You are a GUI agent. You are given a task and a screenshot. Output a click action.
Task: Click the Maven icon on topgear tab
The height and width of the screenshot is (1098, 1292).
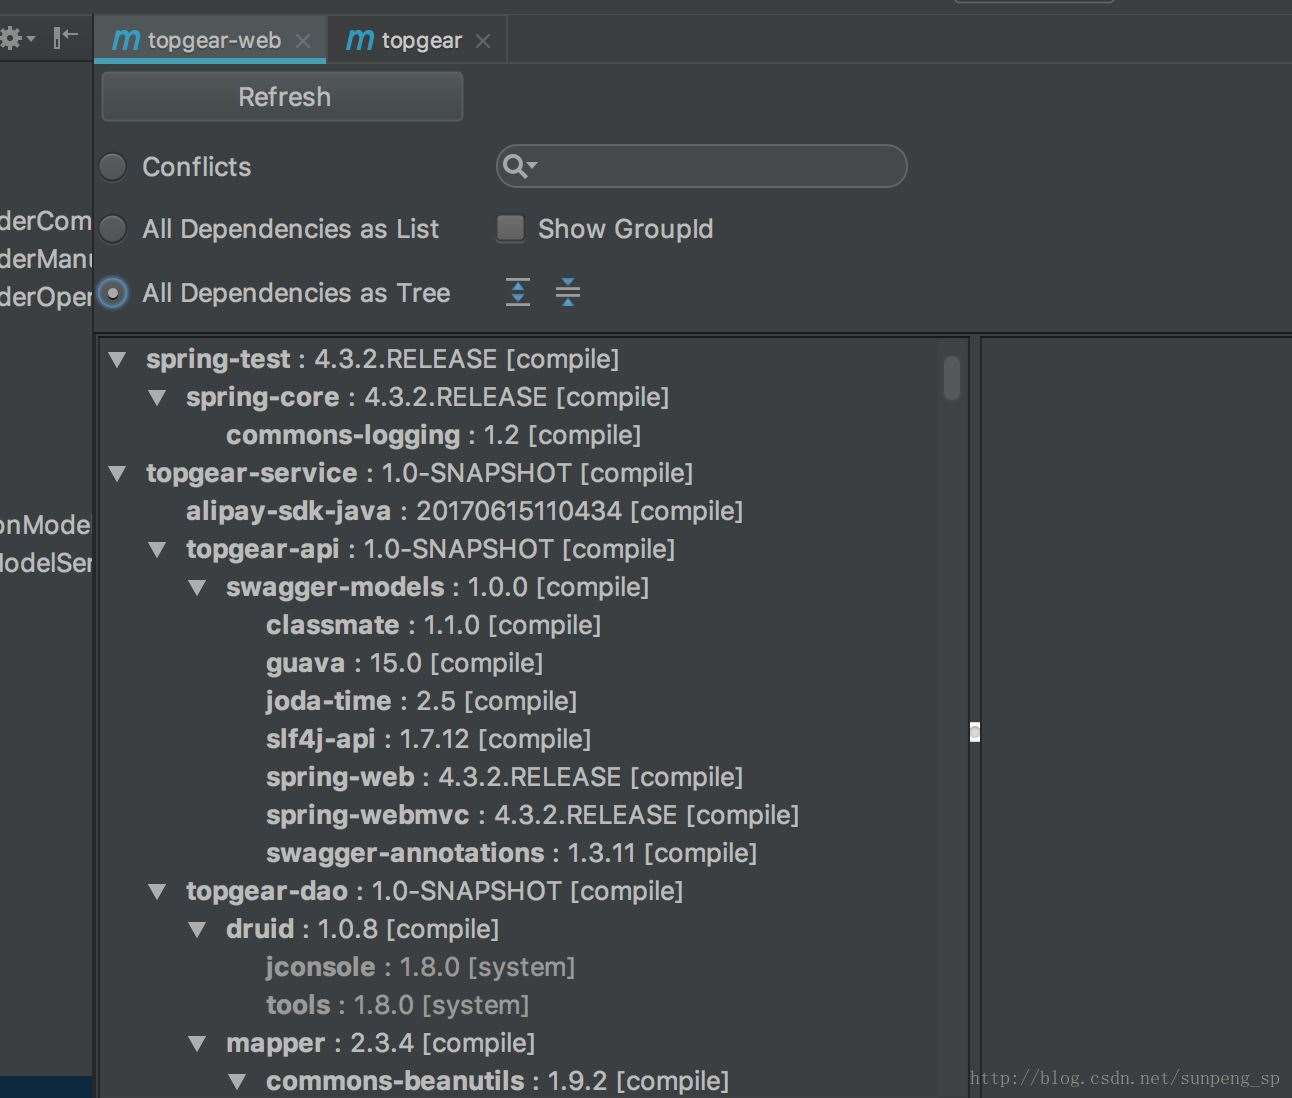point(359,40)
